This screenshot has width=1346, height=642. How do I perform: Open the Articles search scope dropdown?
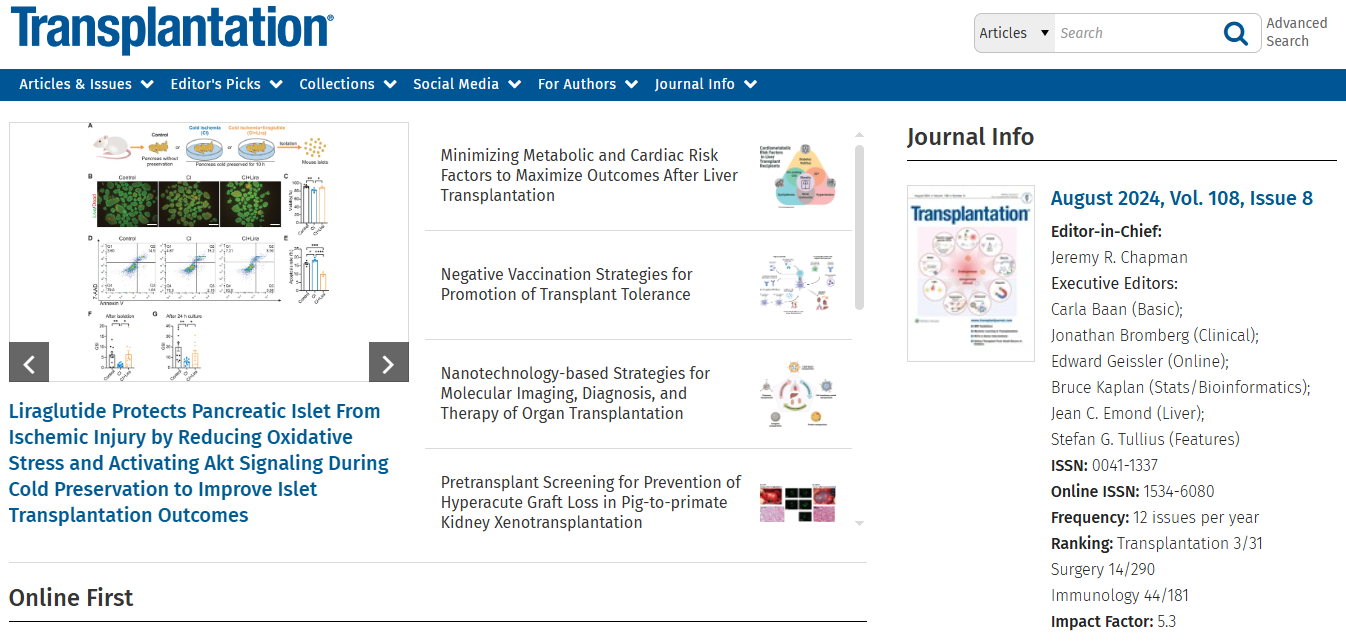coord(1015,33)
